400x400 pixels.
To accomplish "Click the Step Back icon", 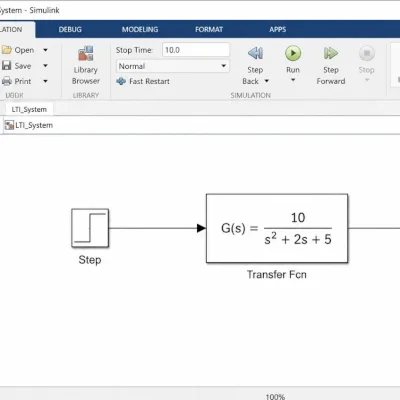I will tap(255, 53).
